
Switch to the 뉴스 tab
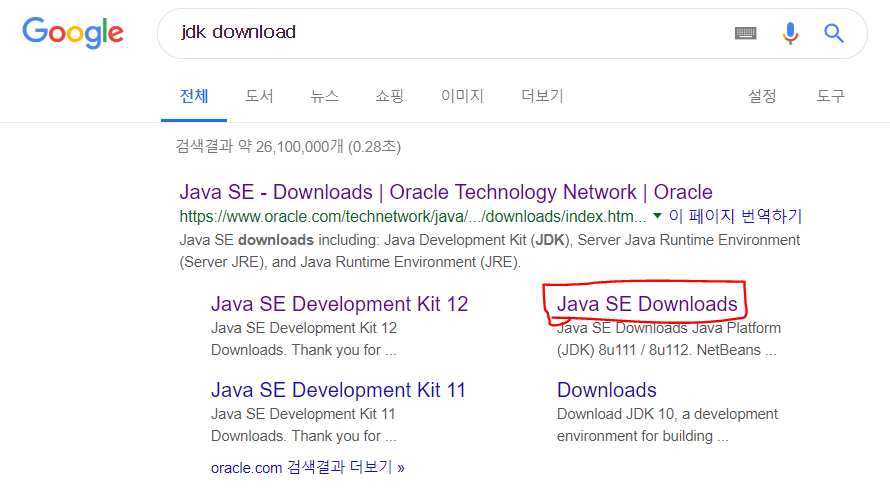(324, 96)
